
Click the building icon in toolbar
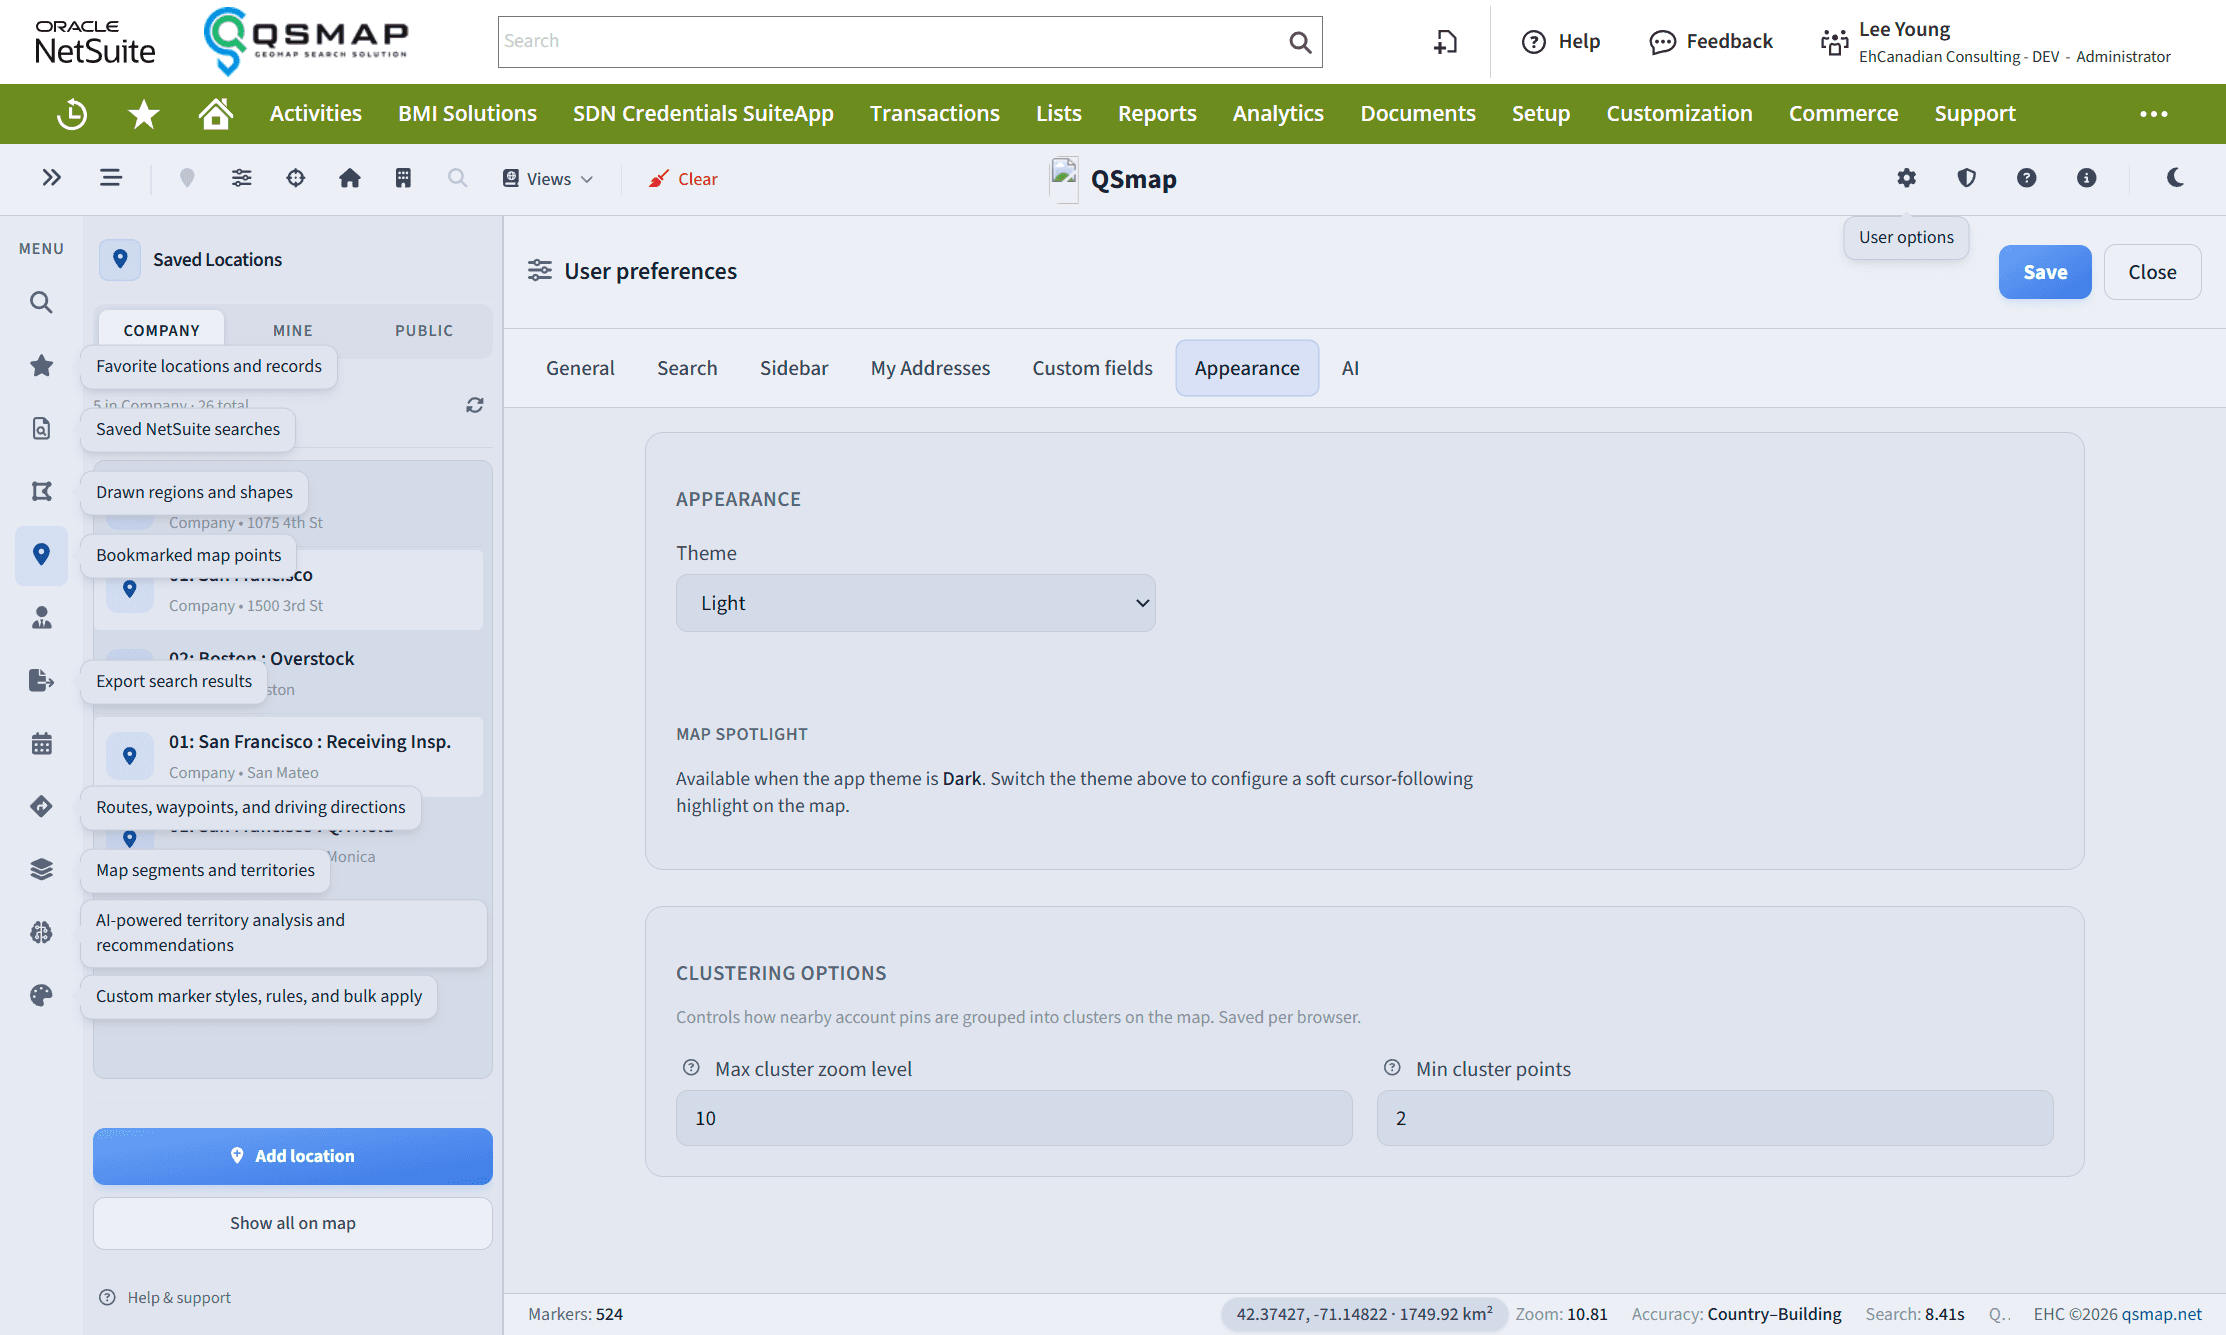(403, 178)
